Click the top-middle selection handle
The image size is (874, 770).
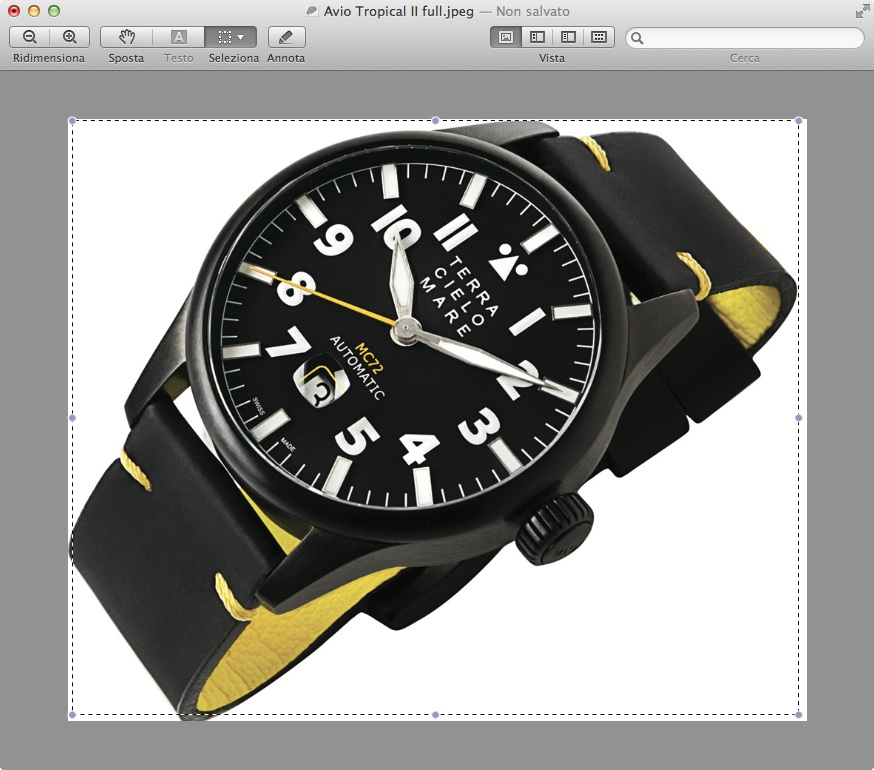click(x=435, y=121)
